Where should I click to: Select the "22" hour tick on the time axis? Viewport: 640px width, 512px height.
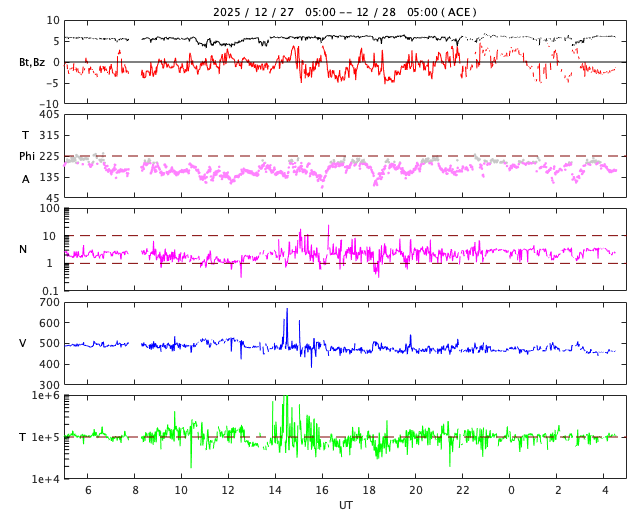(463, 490)
